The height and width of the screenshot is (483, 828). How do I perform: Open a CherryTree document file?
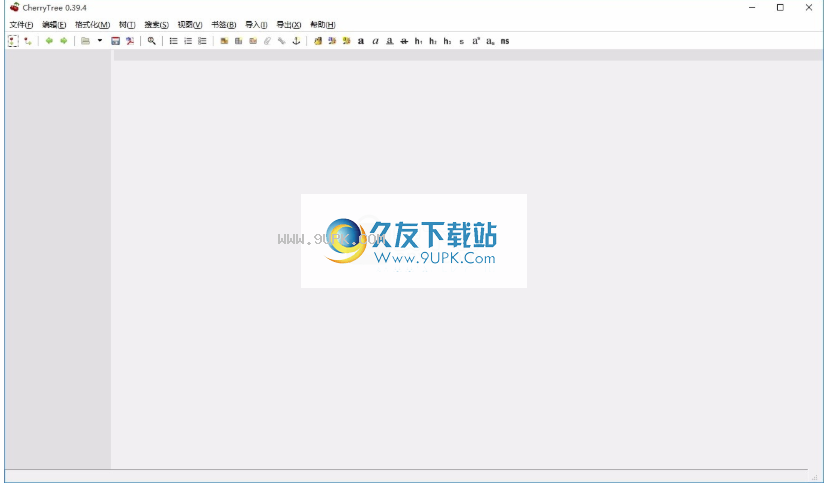tap(86, 41)
